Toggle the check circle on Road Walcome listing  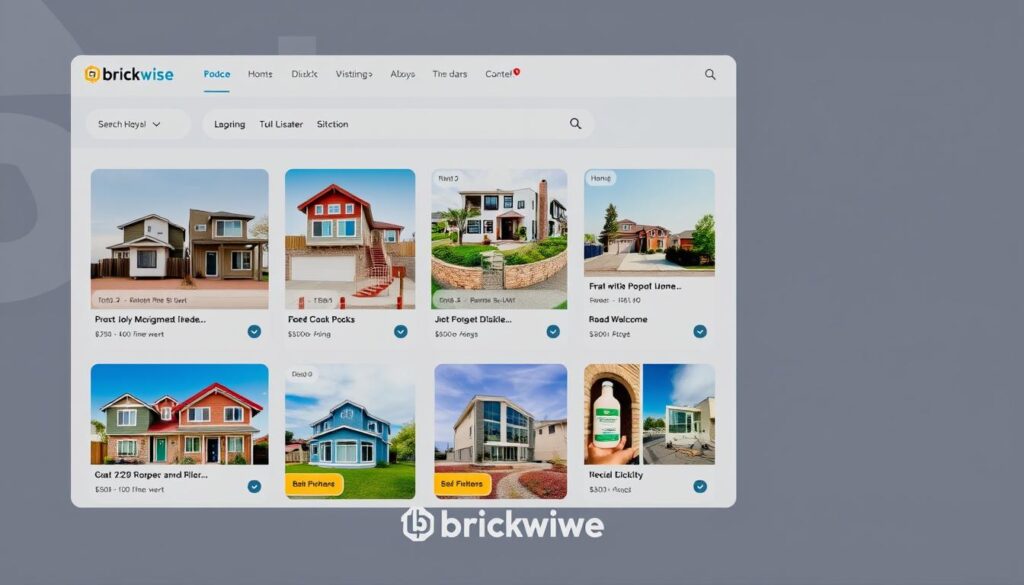pyautogui.click(x=700, y=331)
